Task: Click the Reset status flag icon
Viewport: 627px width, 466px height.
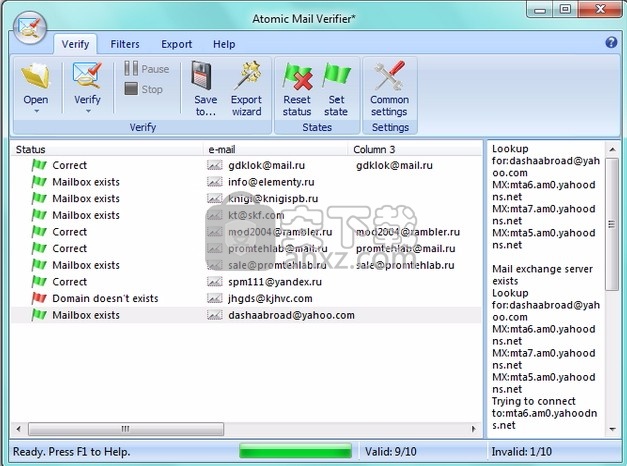Action: coord(298,76)
